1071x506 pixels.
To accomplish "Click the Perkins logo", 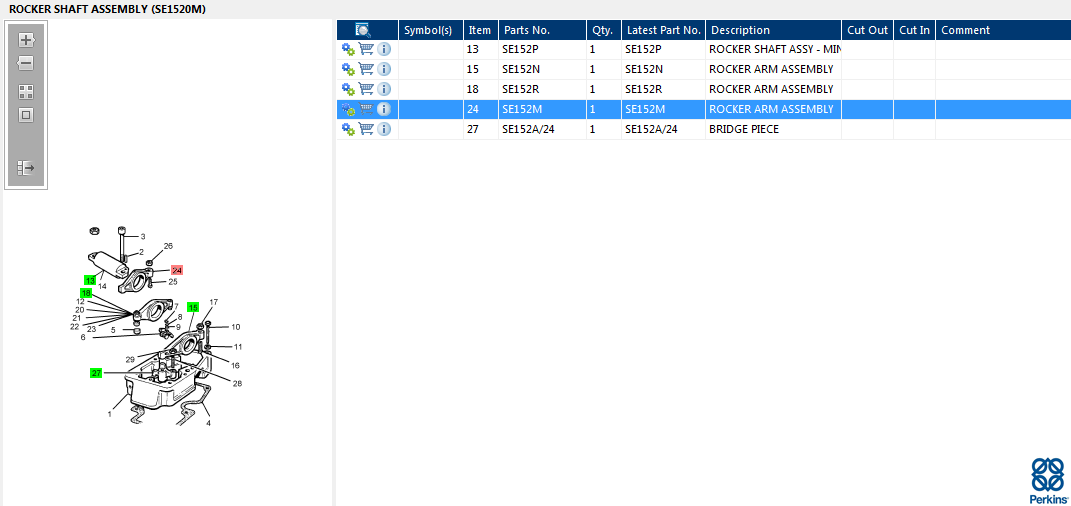I will click(1048, 481).
